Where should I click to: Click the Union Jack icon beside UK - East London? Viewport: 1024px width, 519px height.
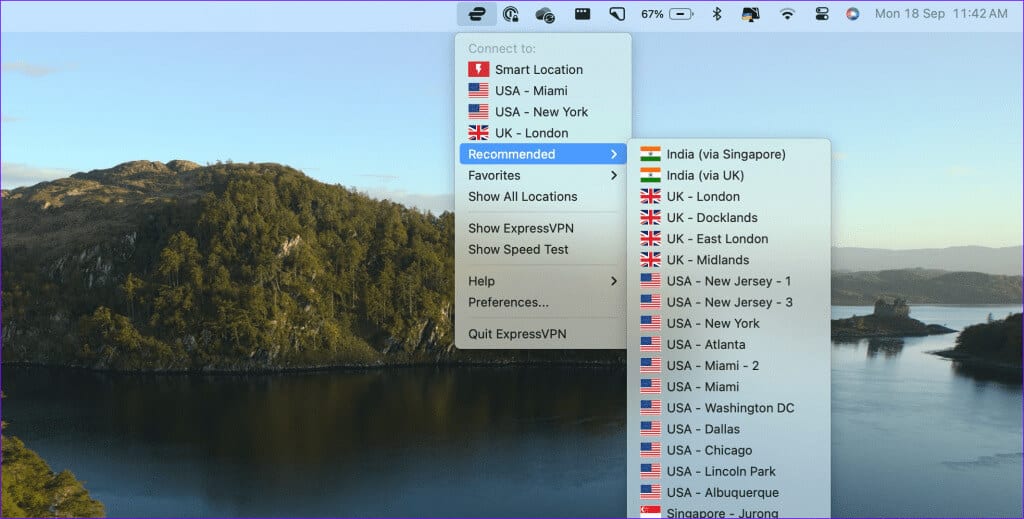pos(650,238)
